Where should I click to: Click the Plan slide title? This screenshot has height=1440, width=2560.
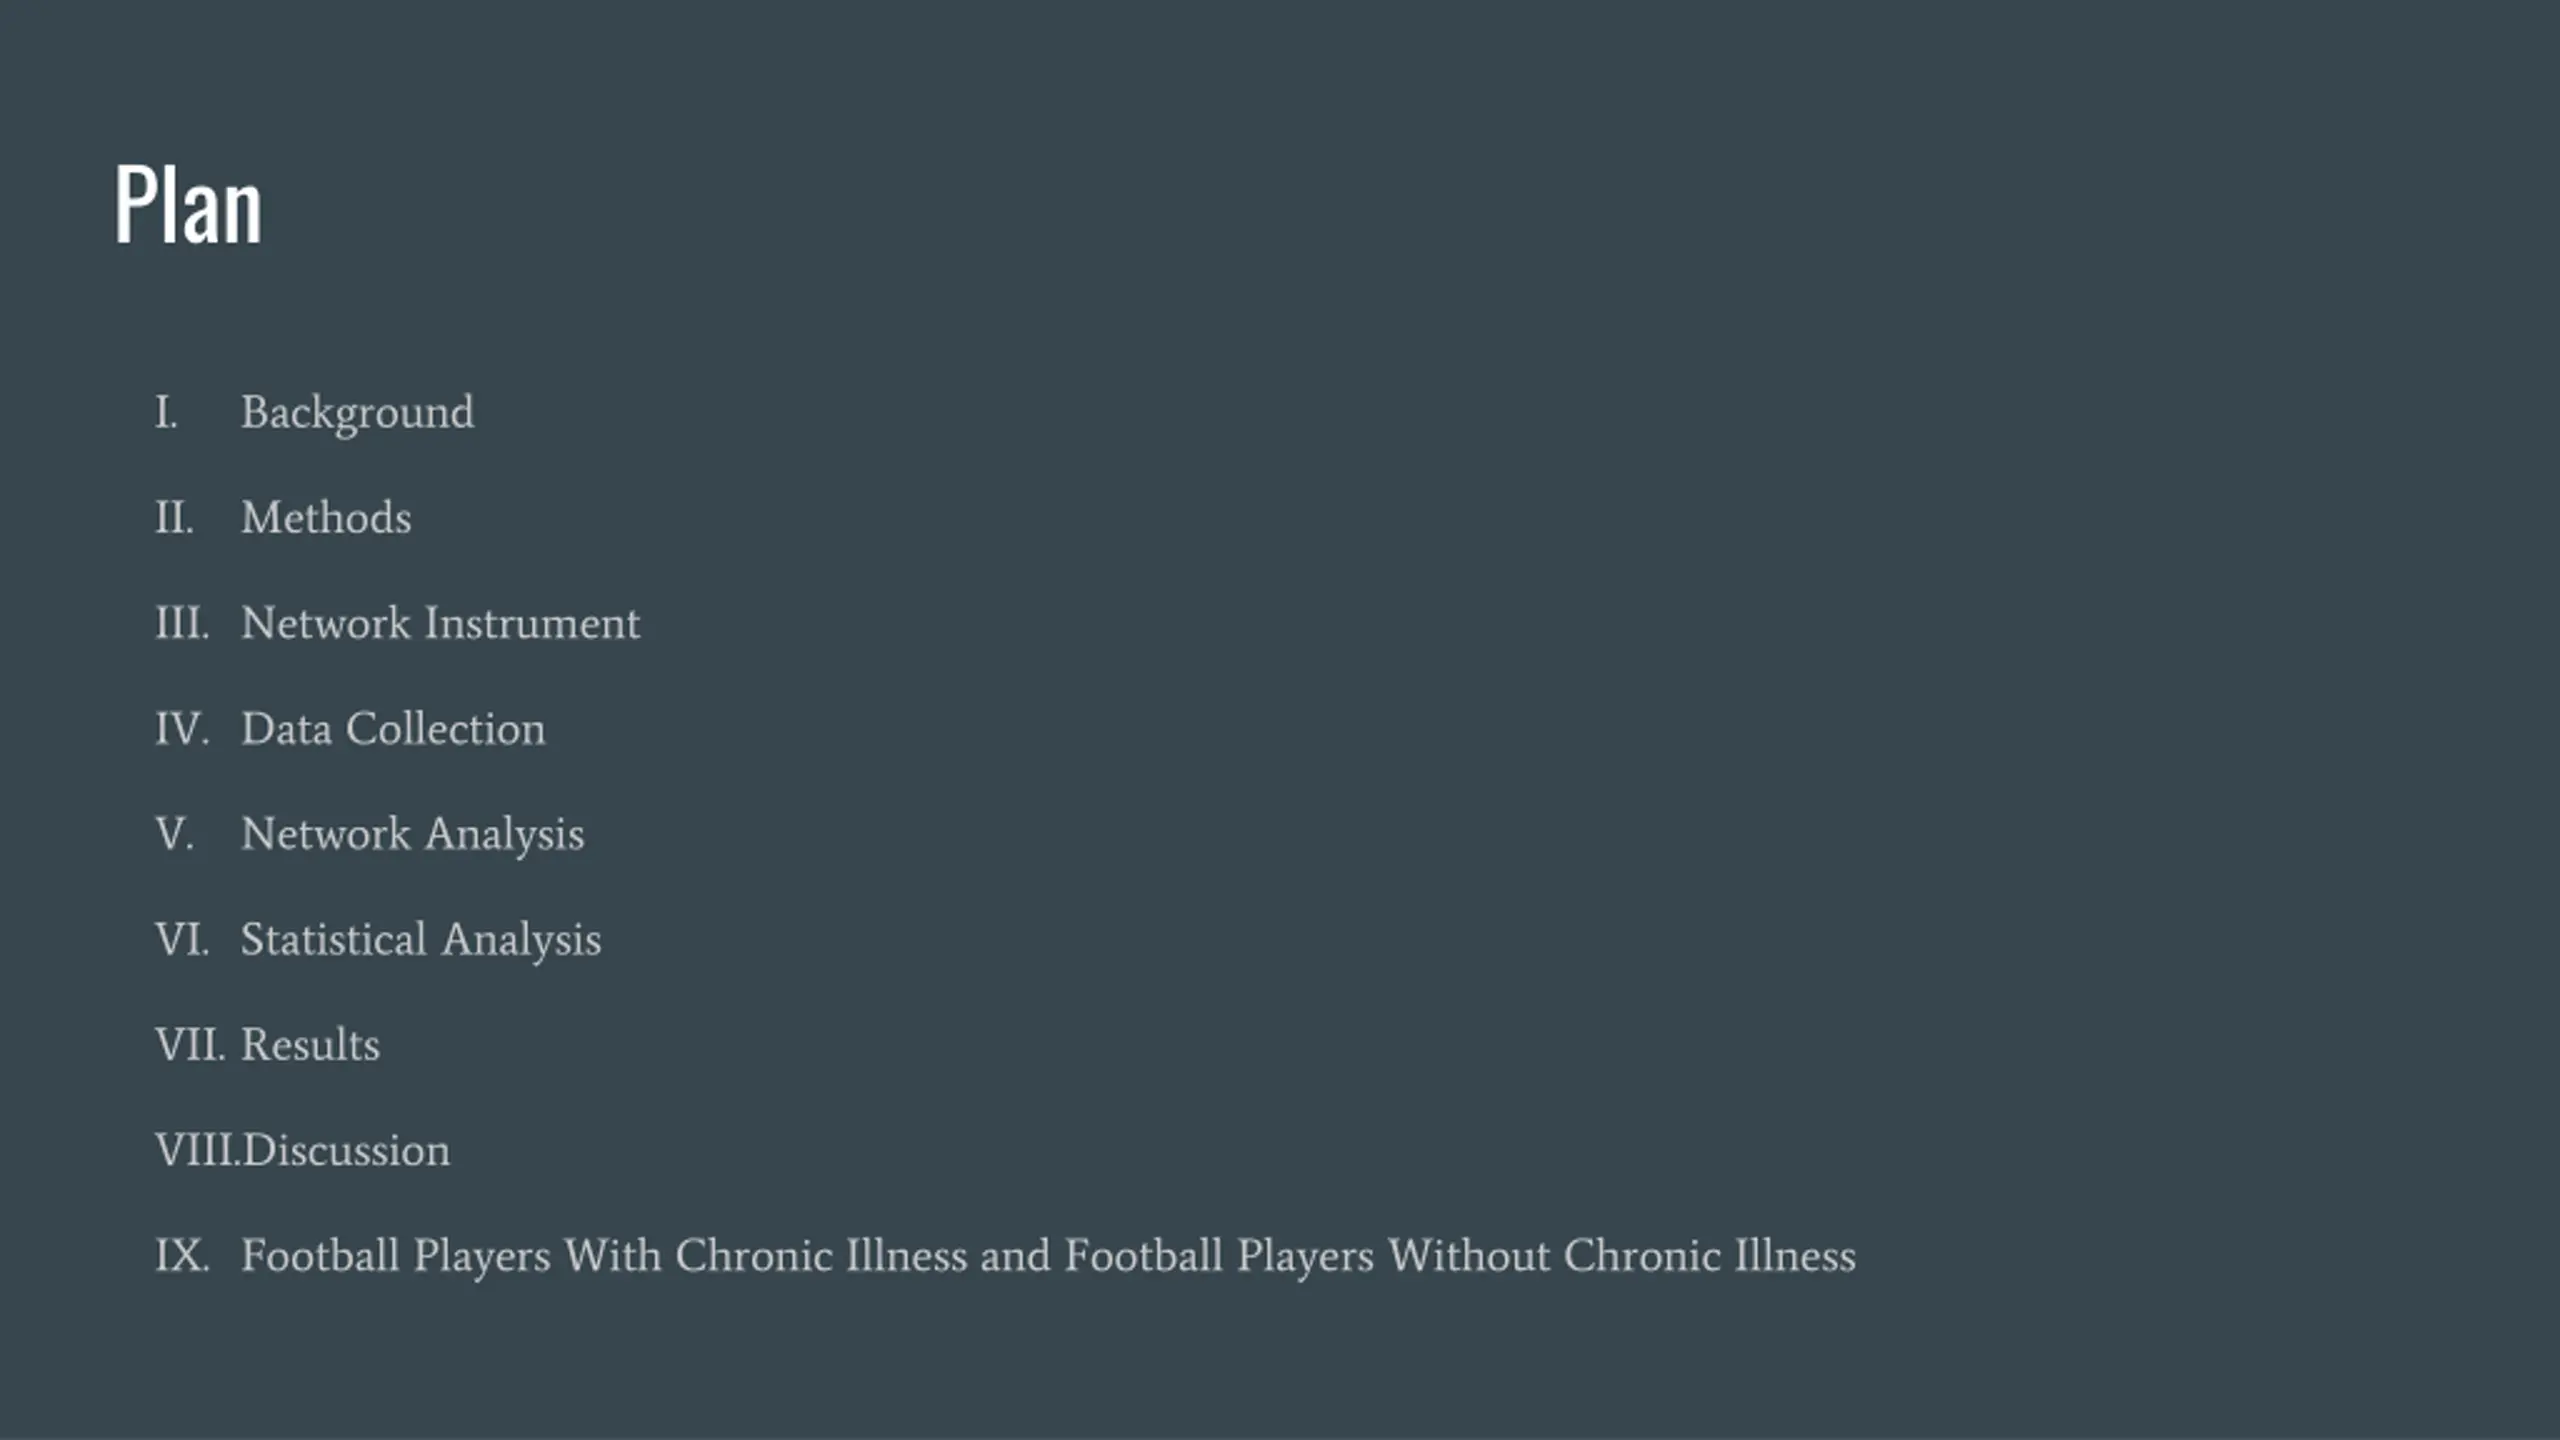pos(188,205)
